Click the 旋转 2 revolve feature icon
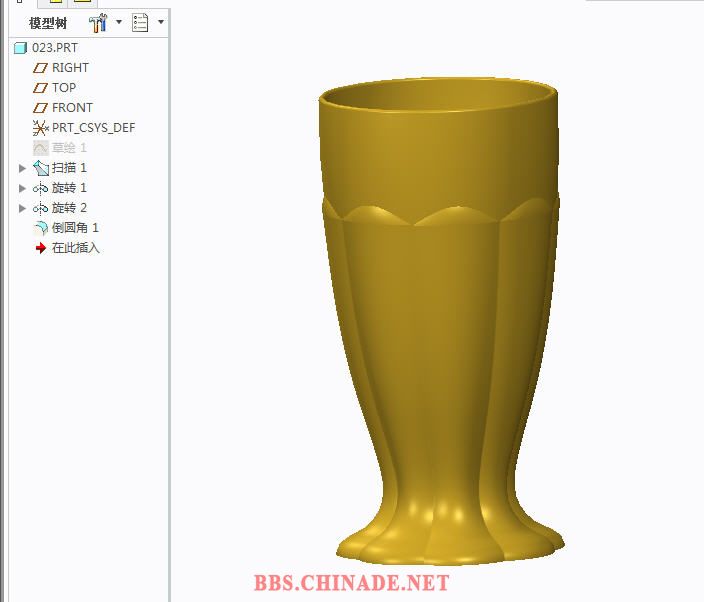Image resolution: width=704 pixels, height=602 pixels. [x=41, y=207]
